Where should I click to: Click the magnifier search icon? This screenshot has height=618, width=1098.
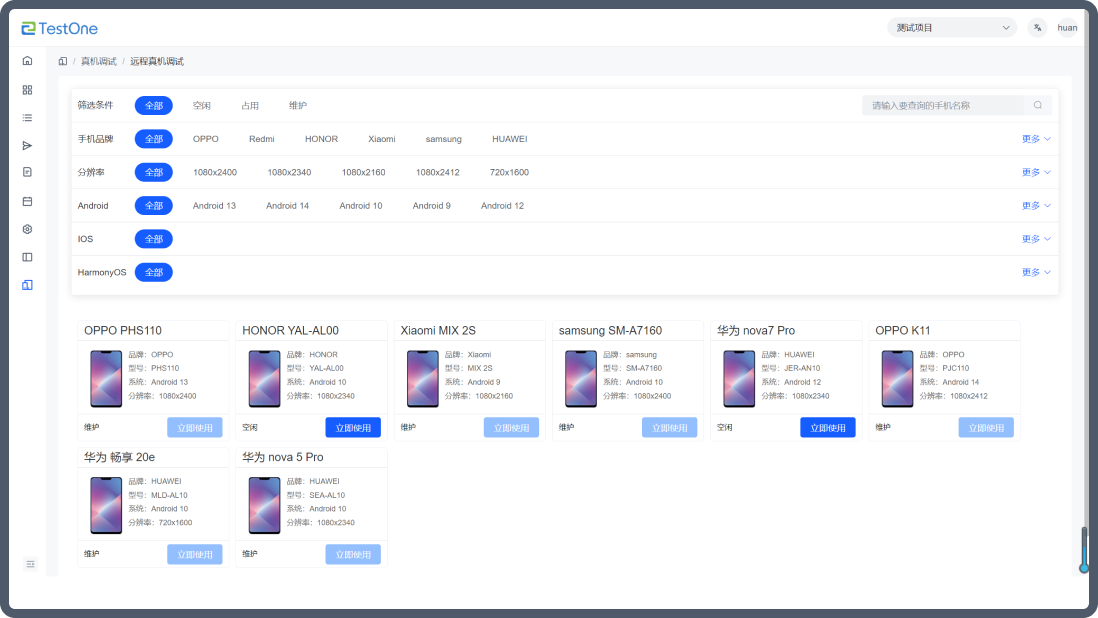pyautogui.click(x=1038, y=106)
